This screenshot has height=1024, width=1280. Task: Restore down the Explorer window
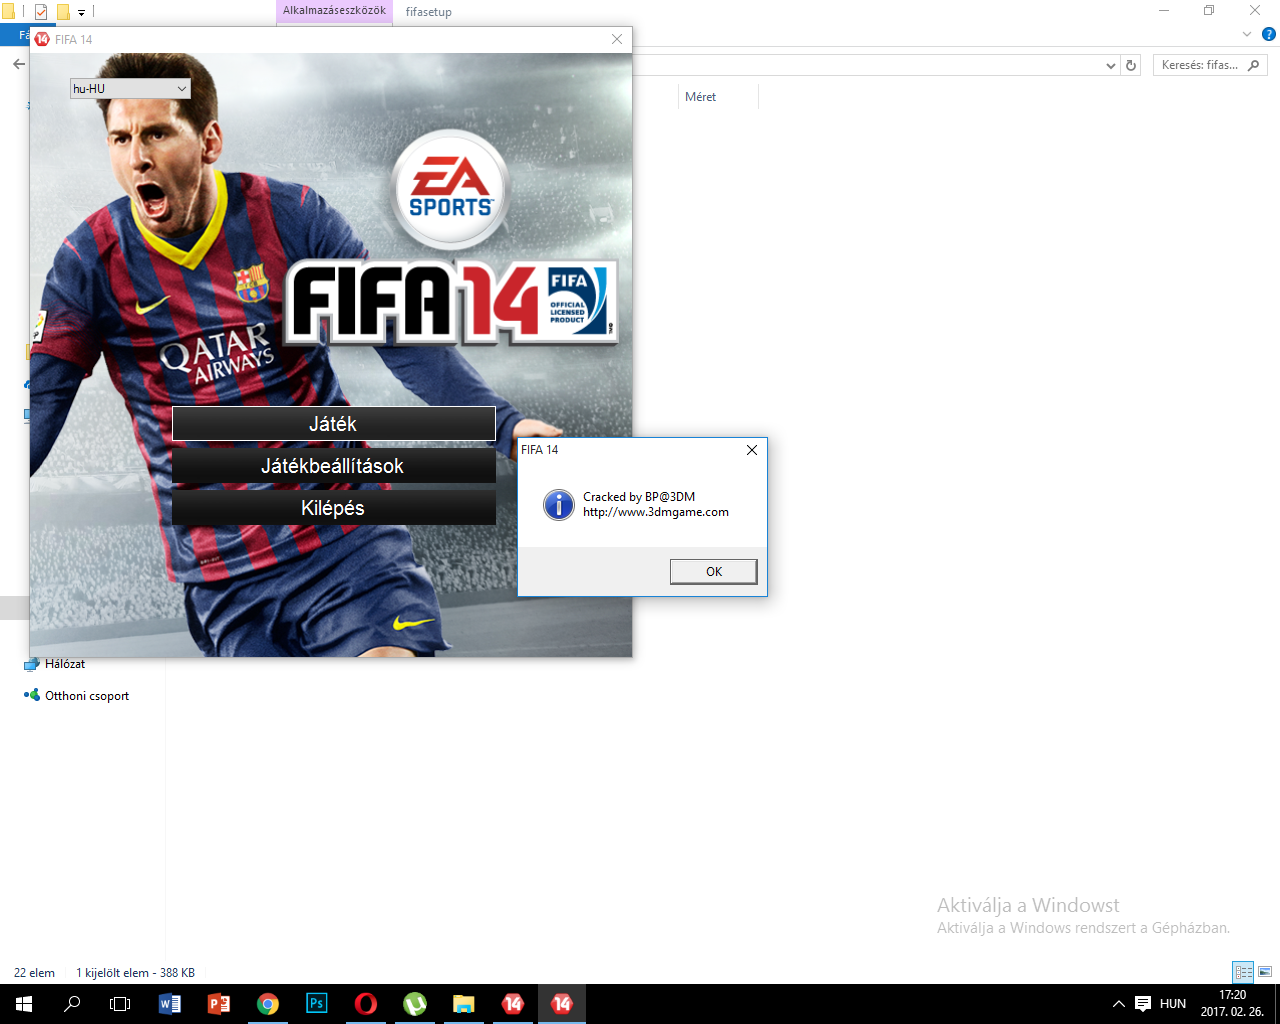(1209, 11)
